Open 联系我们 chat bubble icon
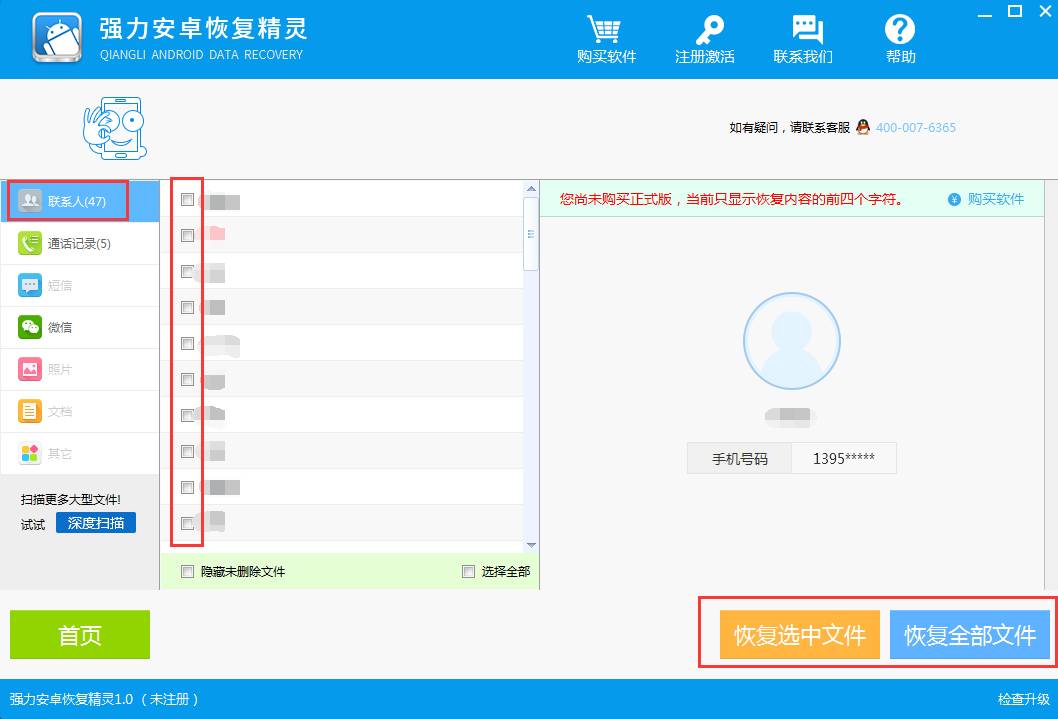1058x719 pixels. [x=806, y=31]
